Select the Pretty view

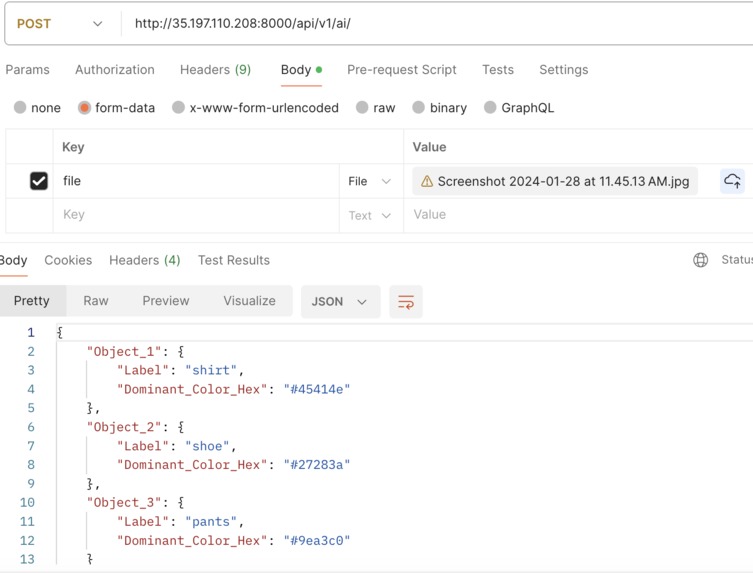click(32, 301)
